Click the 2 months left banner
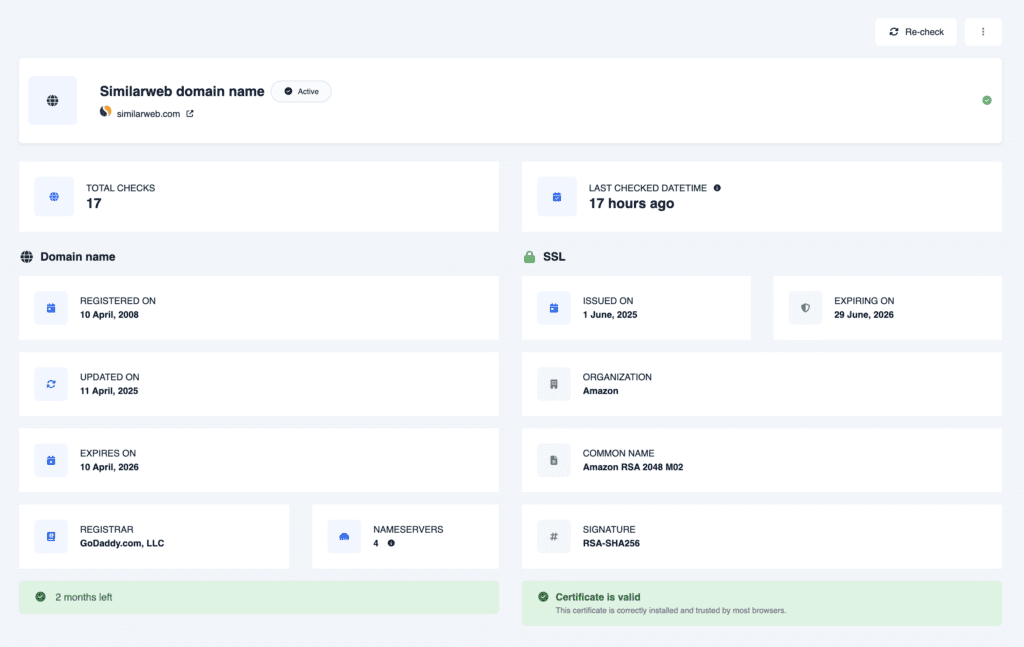The width and height of the screenshot is (1024, 647). click(259, 597)
